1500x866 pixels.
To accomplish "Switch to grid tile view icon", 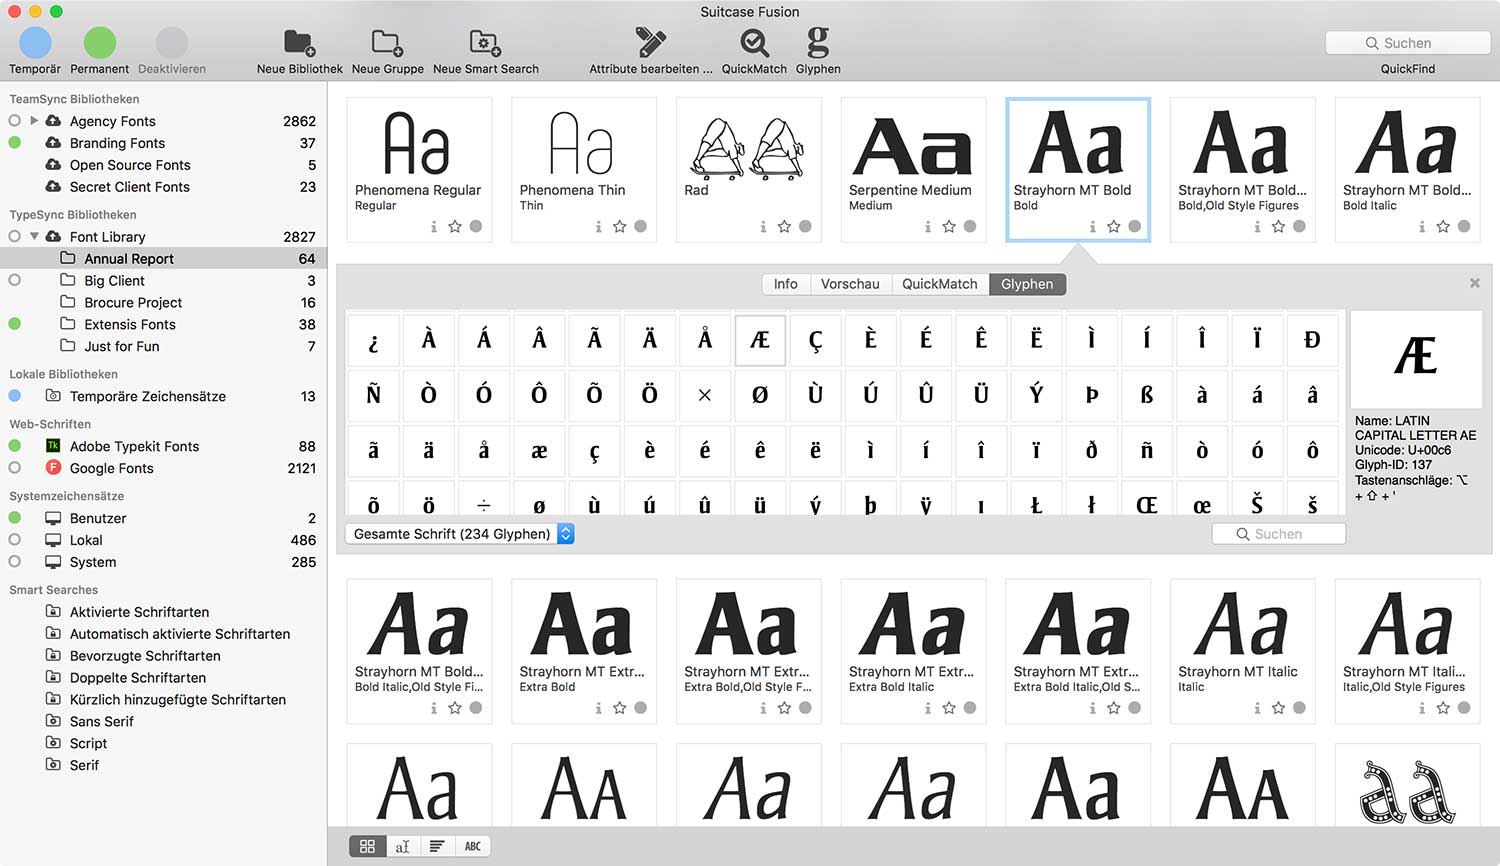I will [367, 846].
